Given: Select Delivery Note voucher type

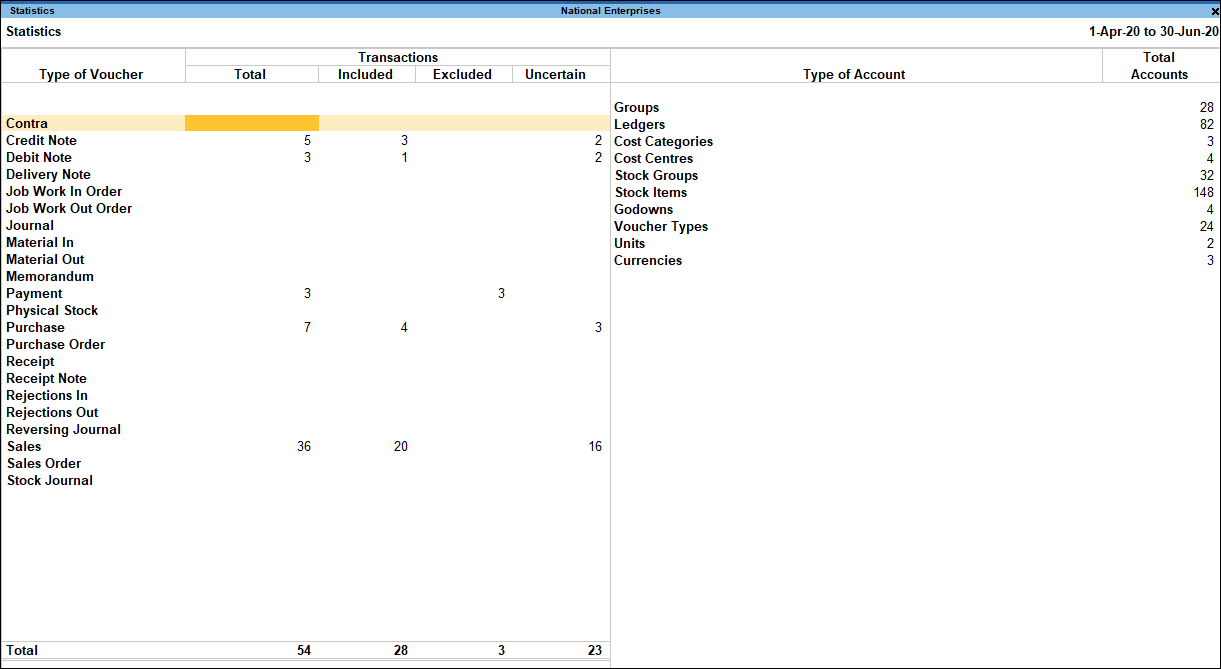Looking at the screenshot, I should point(48,175).
